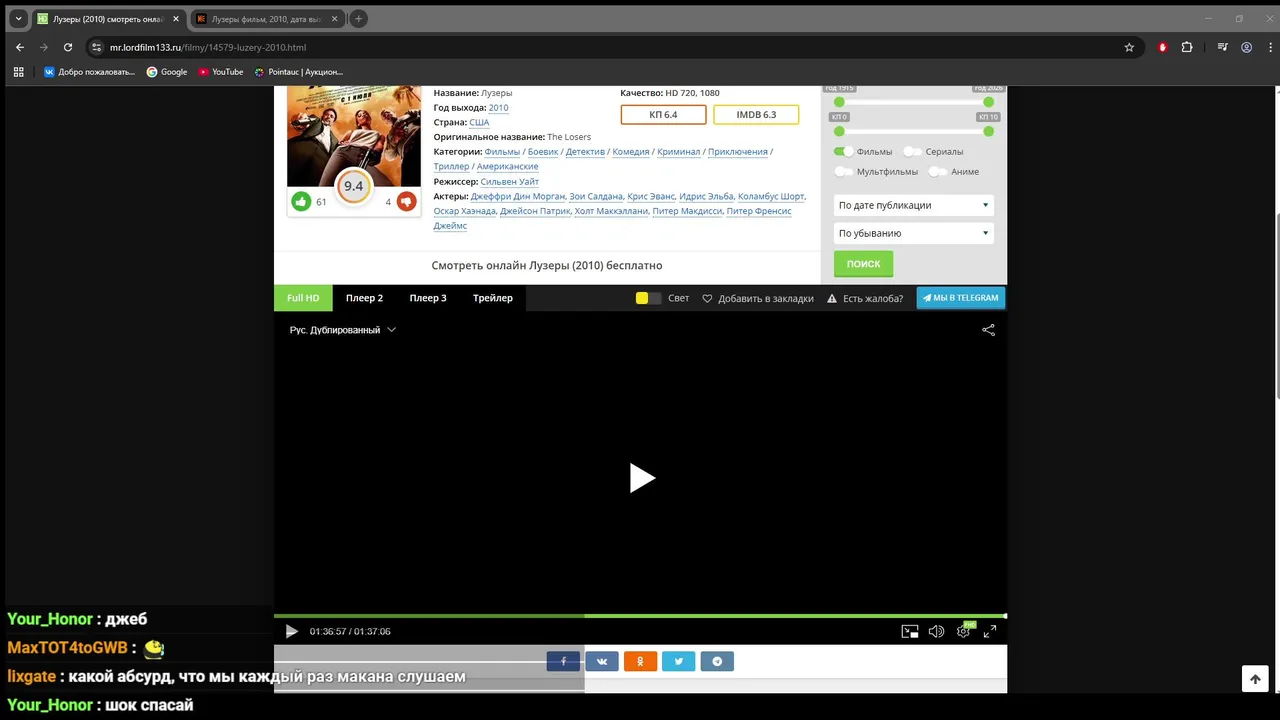Screen dimensions: 1280x720
Task: Click the green thumbs-up like icon
Action: (301, 201)
